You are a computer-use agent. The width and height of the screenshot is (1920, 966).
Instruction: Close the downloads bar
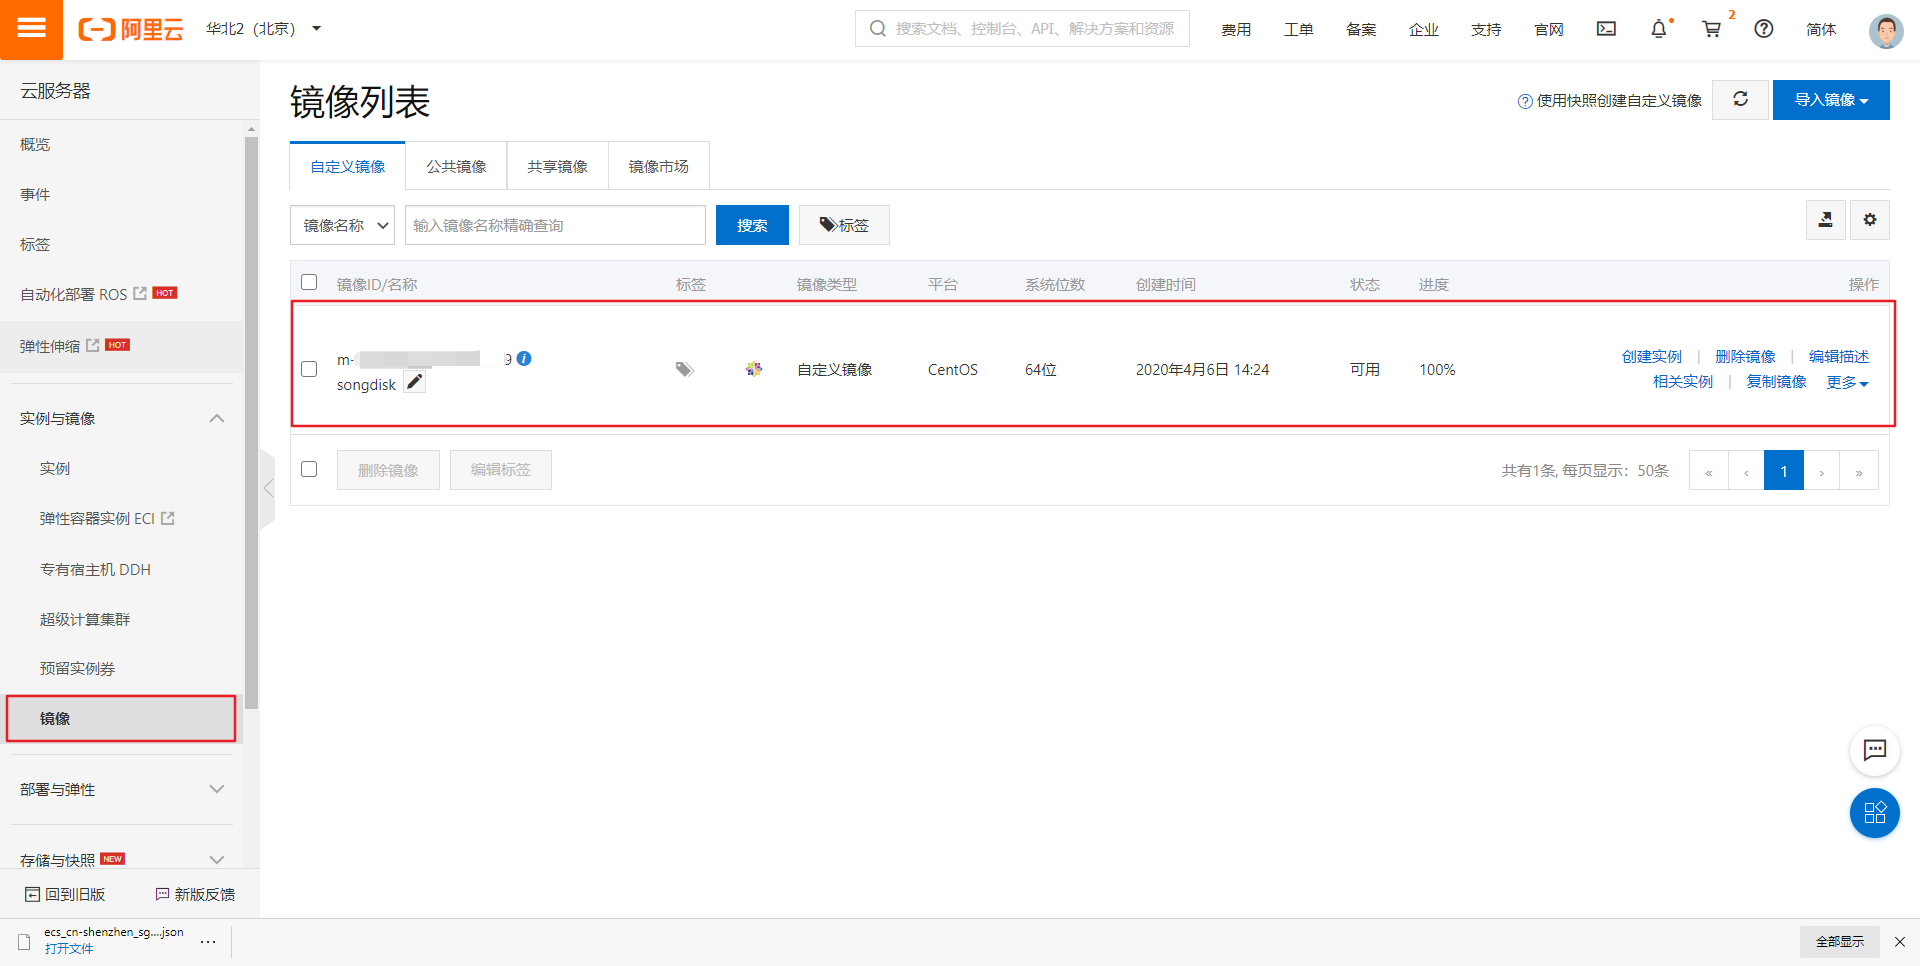point(1900,941)
